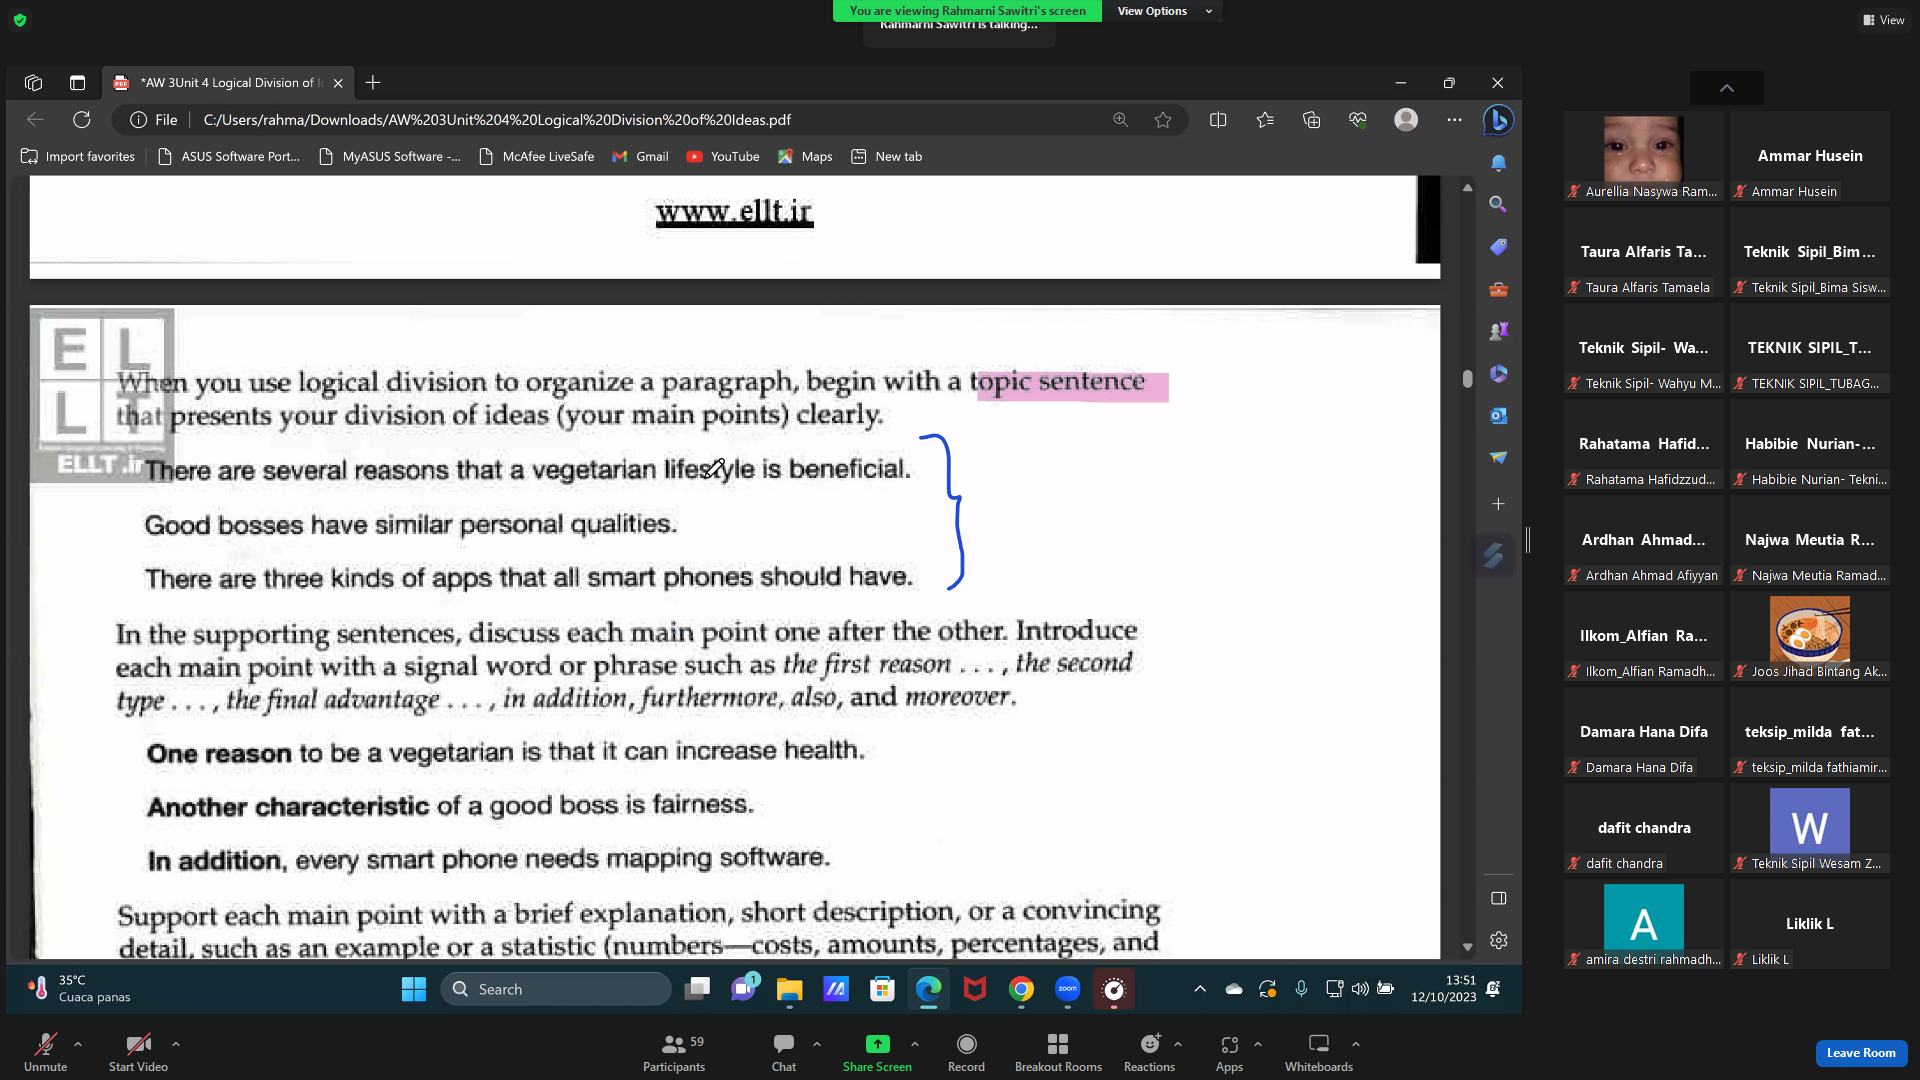1920x1080 pixels.
Task: Open Google Chrome from taskbar
Action: click(1021, 989)
